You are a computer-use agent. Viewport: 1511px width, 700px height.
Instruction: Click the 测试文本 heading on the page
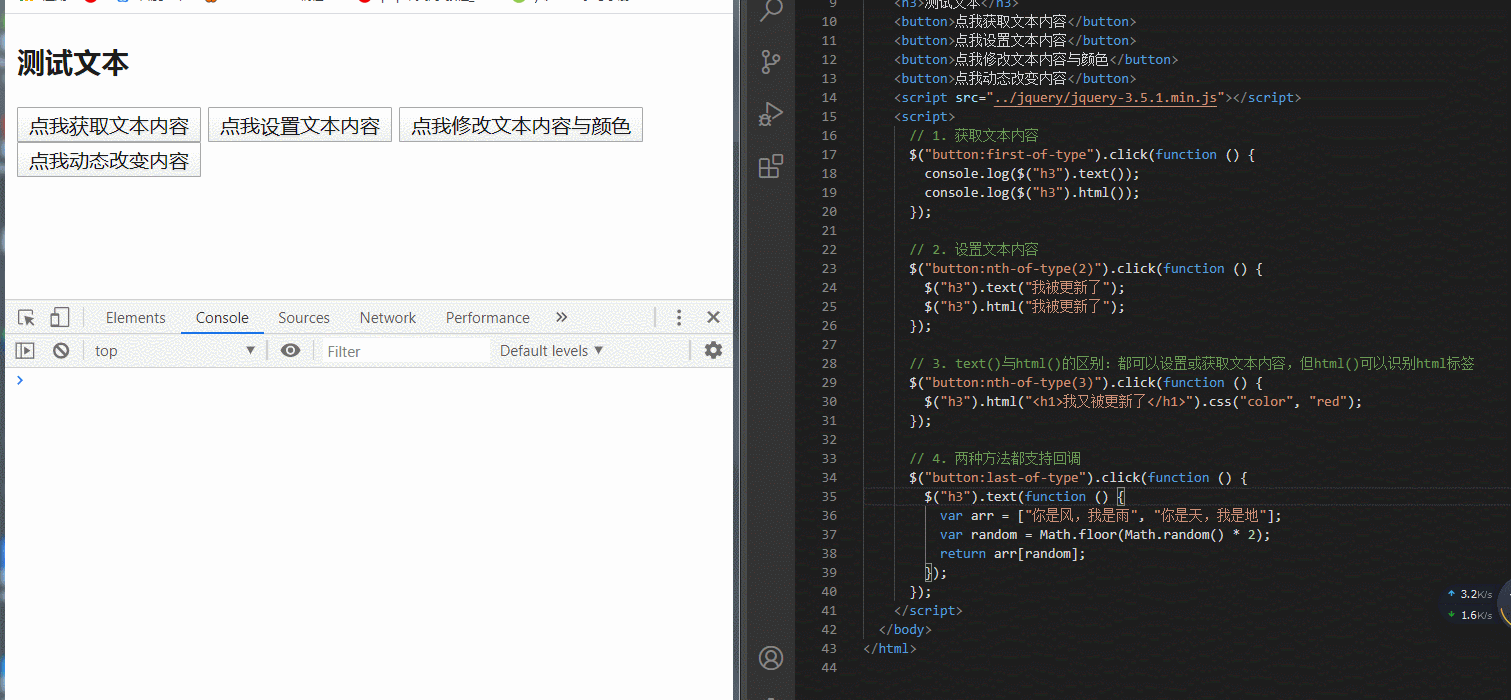(73, 64)
